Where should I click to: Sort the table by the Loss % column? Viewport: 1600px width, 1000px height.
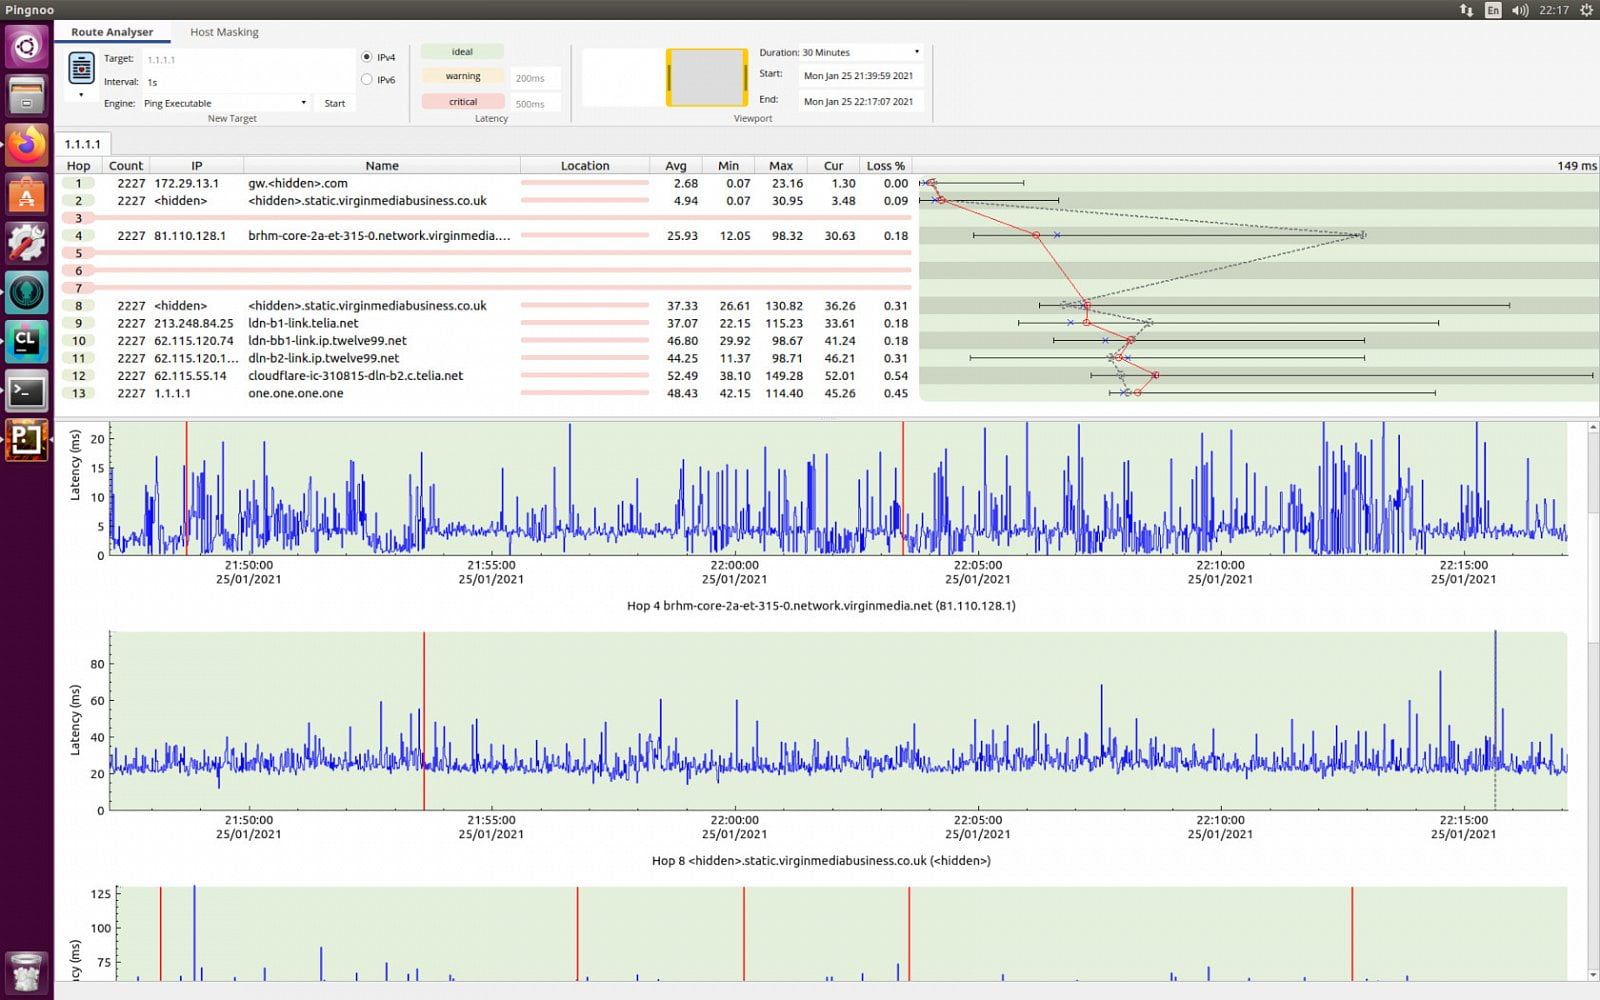(x=885, y=166)
